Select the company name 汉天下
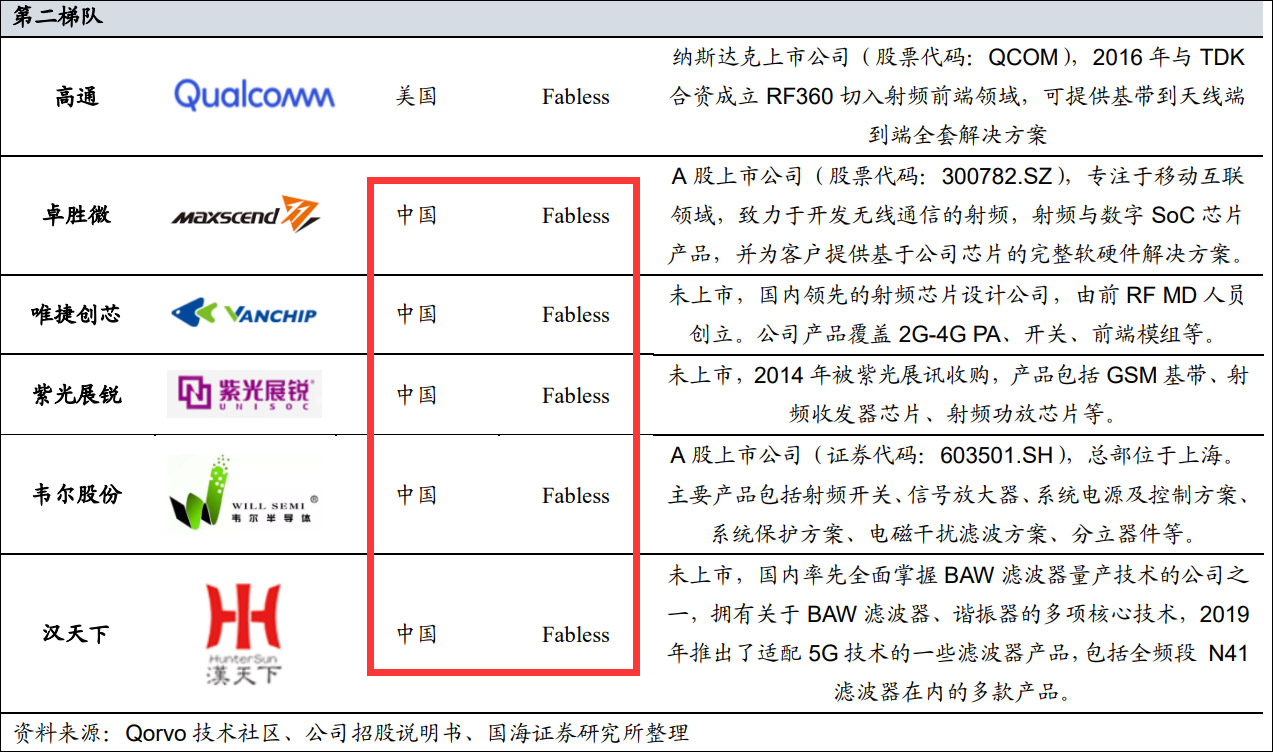 77,634
